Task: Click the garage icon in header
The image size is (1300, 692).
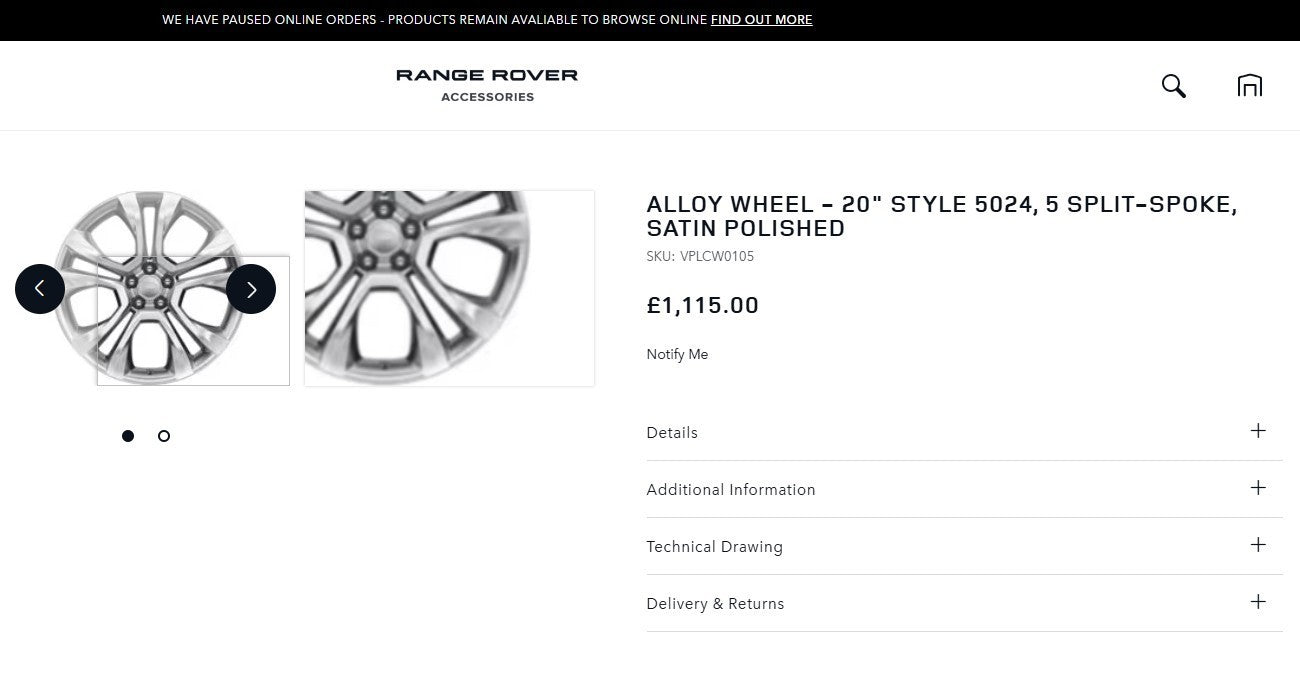Action: click(x=1249, y=86)
